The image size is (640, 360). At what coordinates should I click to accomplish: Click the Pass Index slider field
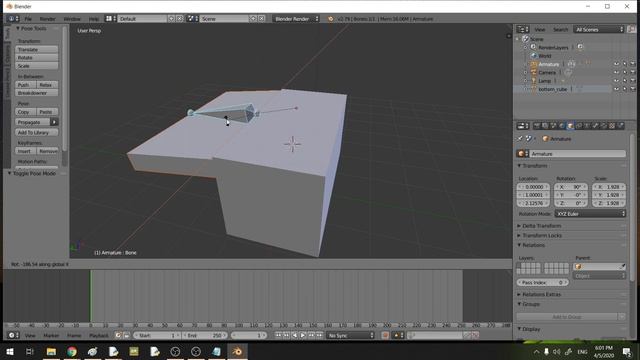tap(542, 282)
